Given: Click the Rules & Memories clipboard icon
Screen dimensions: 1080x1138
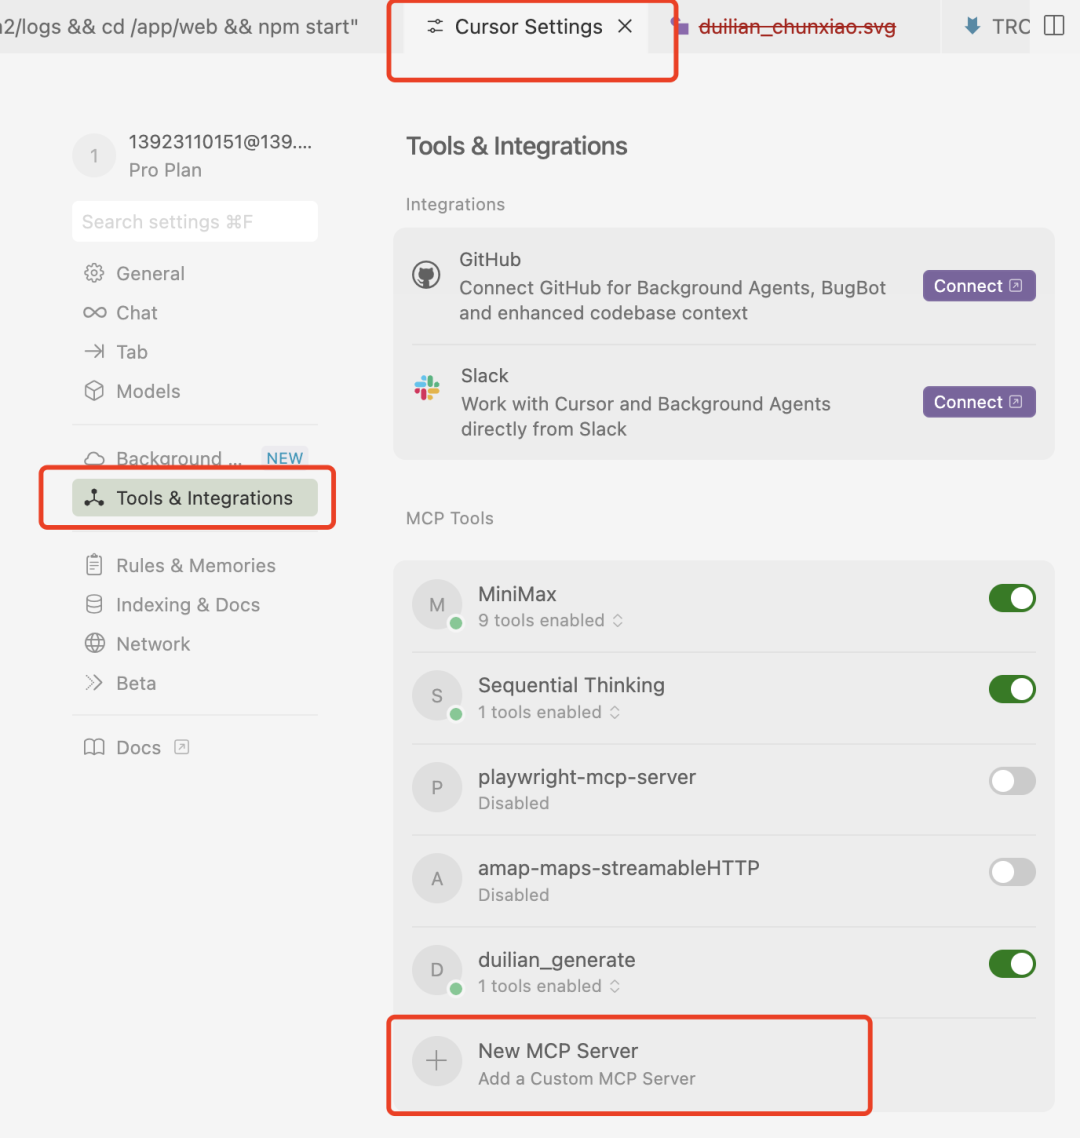Looking at the screenshot, I should point(94,565).
